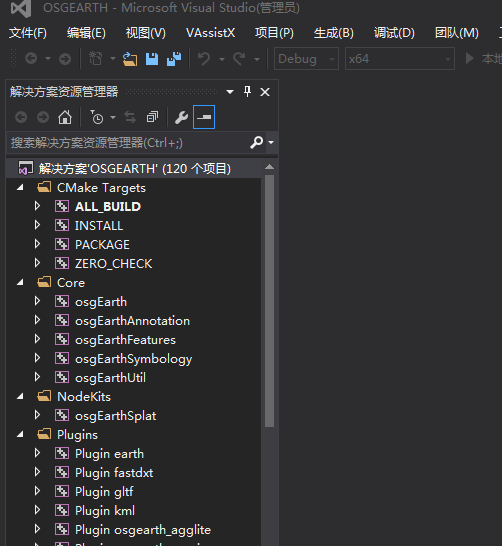This screenshot has height=546, width=502.
Task: Open the search options dropdown arrow
Action: click(271, 142)
